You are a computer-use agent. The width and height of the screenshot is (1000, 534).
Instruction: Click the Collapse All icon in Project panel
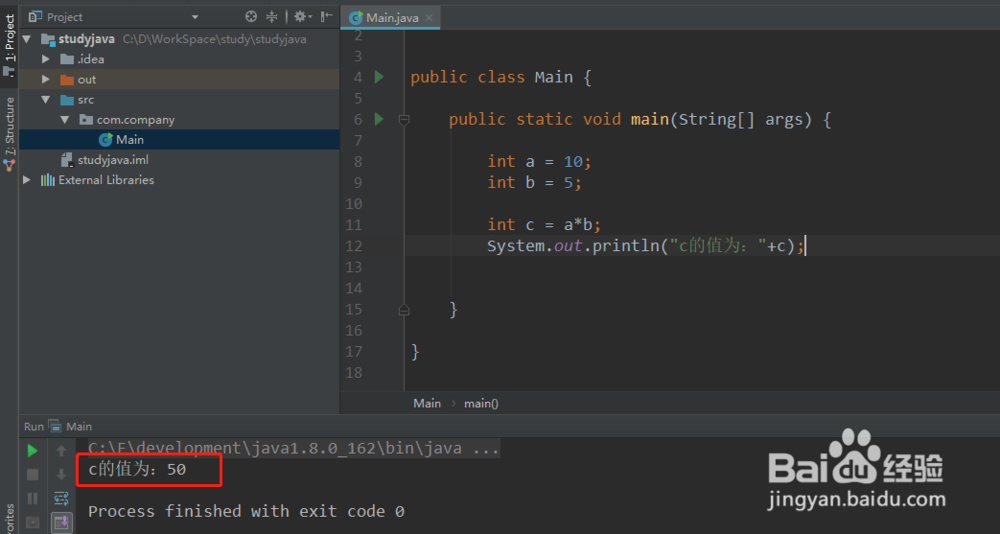pos(272,17)
